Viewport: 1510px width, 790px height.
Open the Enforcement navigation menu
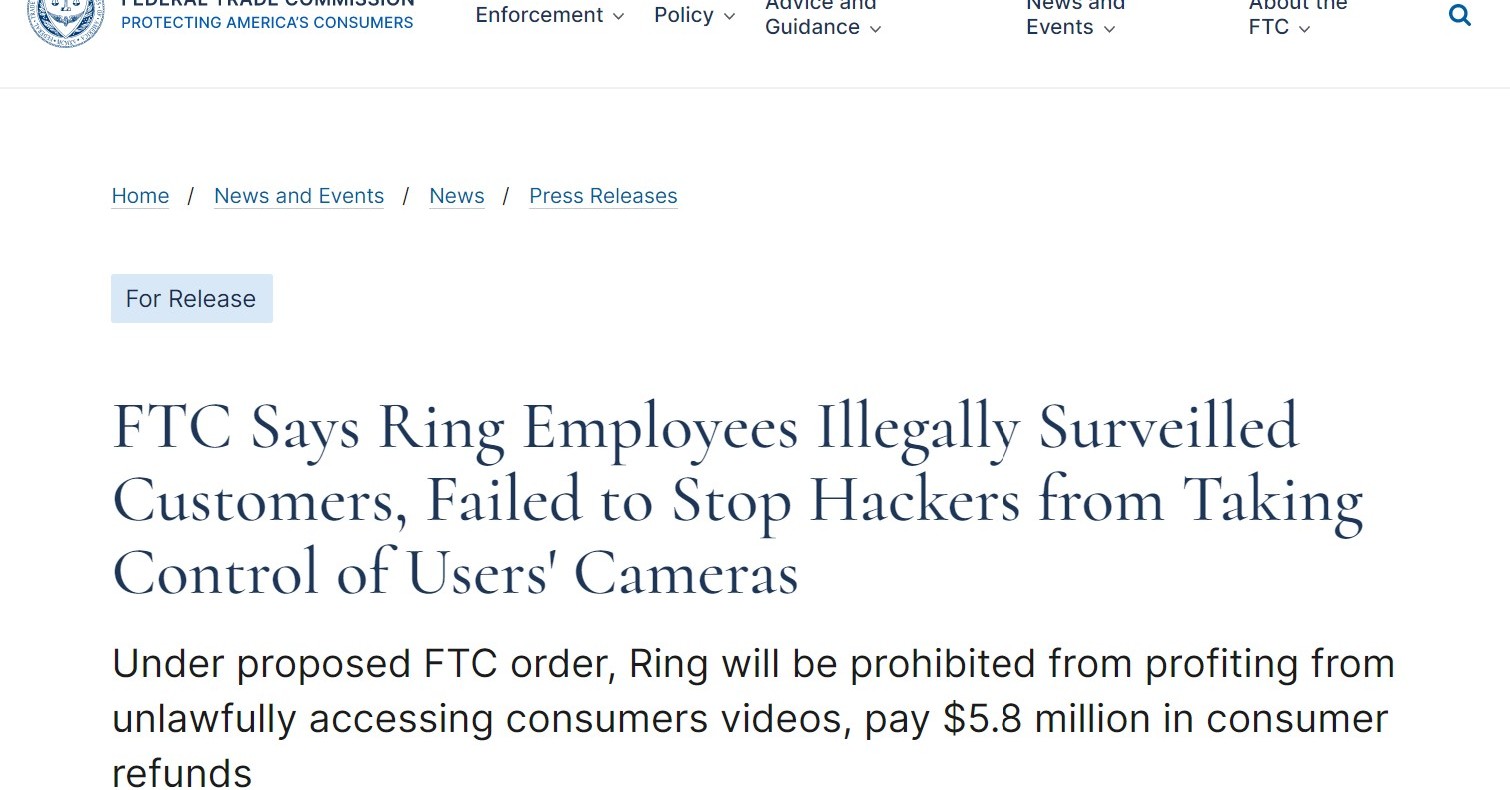click(x=539, y=15)
